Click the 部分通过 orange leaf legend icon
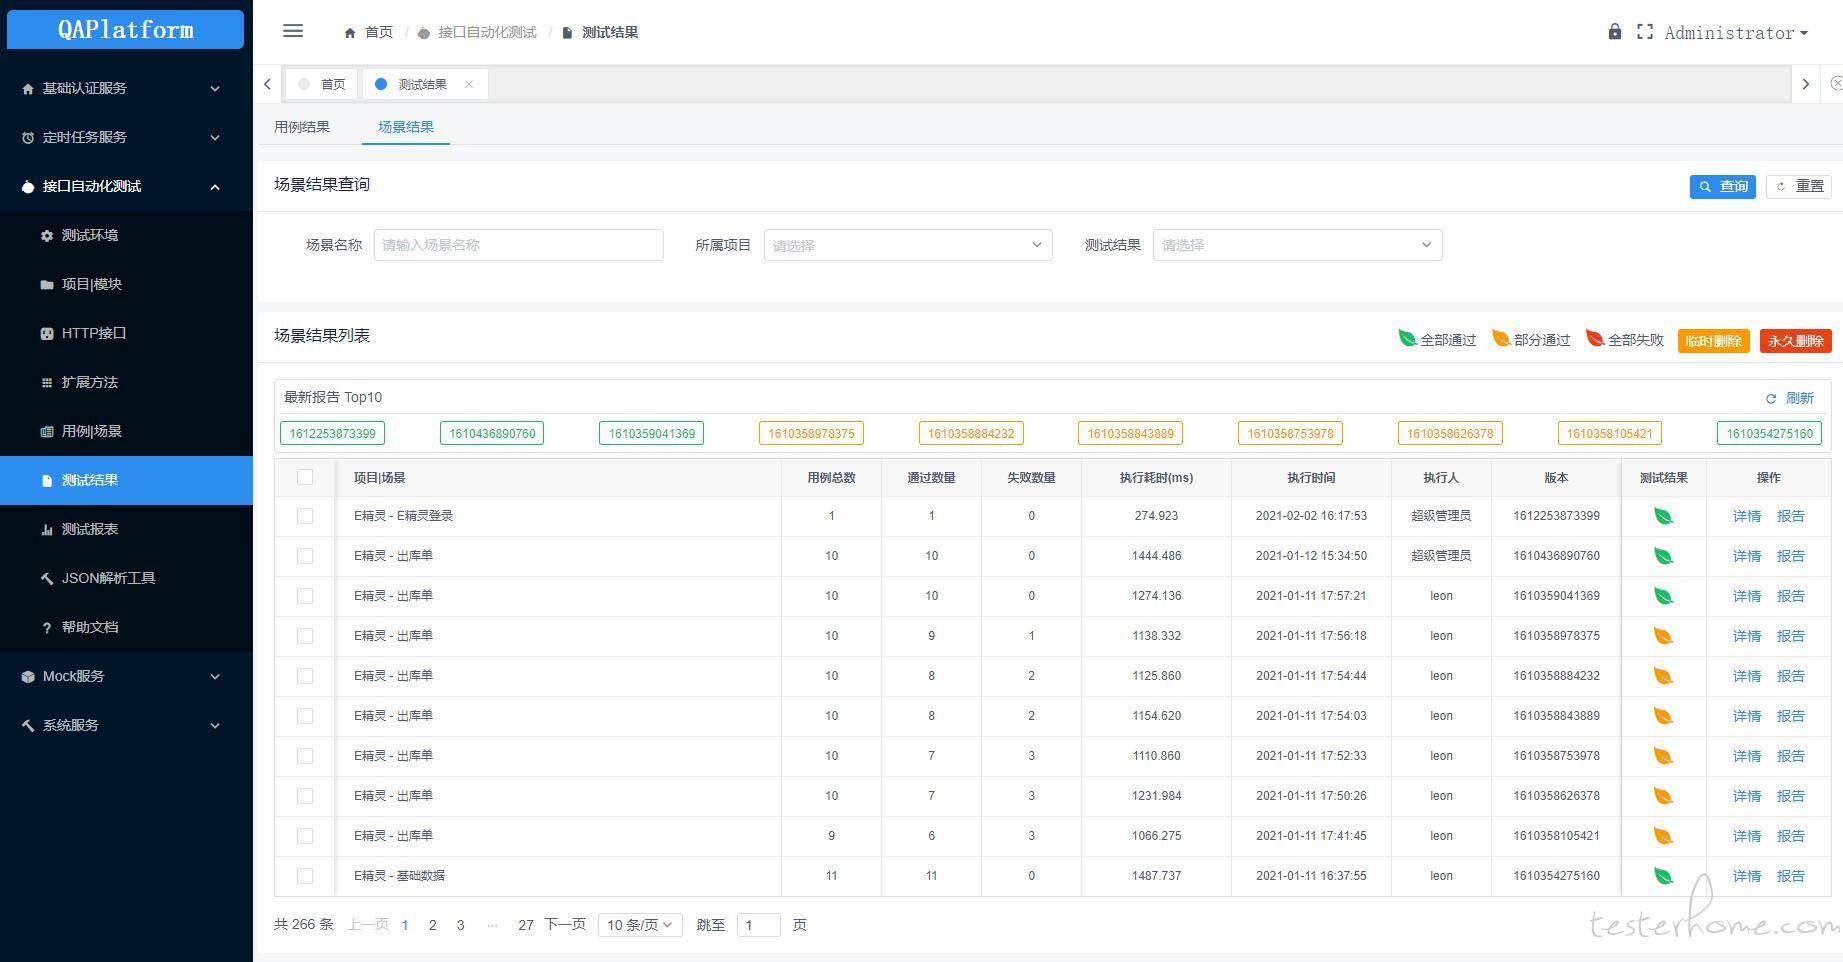The height and width of the screenshot is (962, 1843). 1501,338
